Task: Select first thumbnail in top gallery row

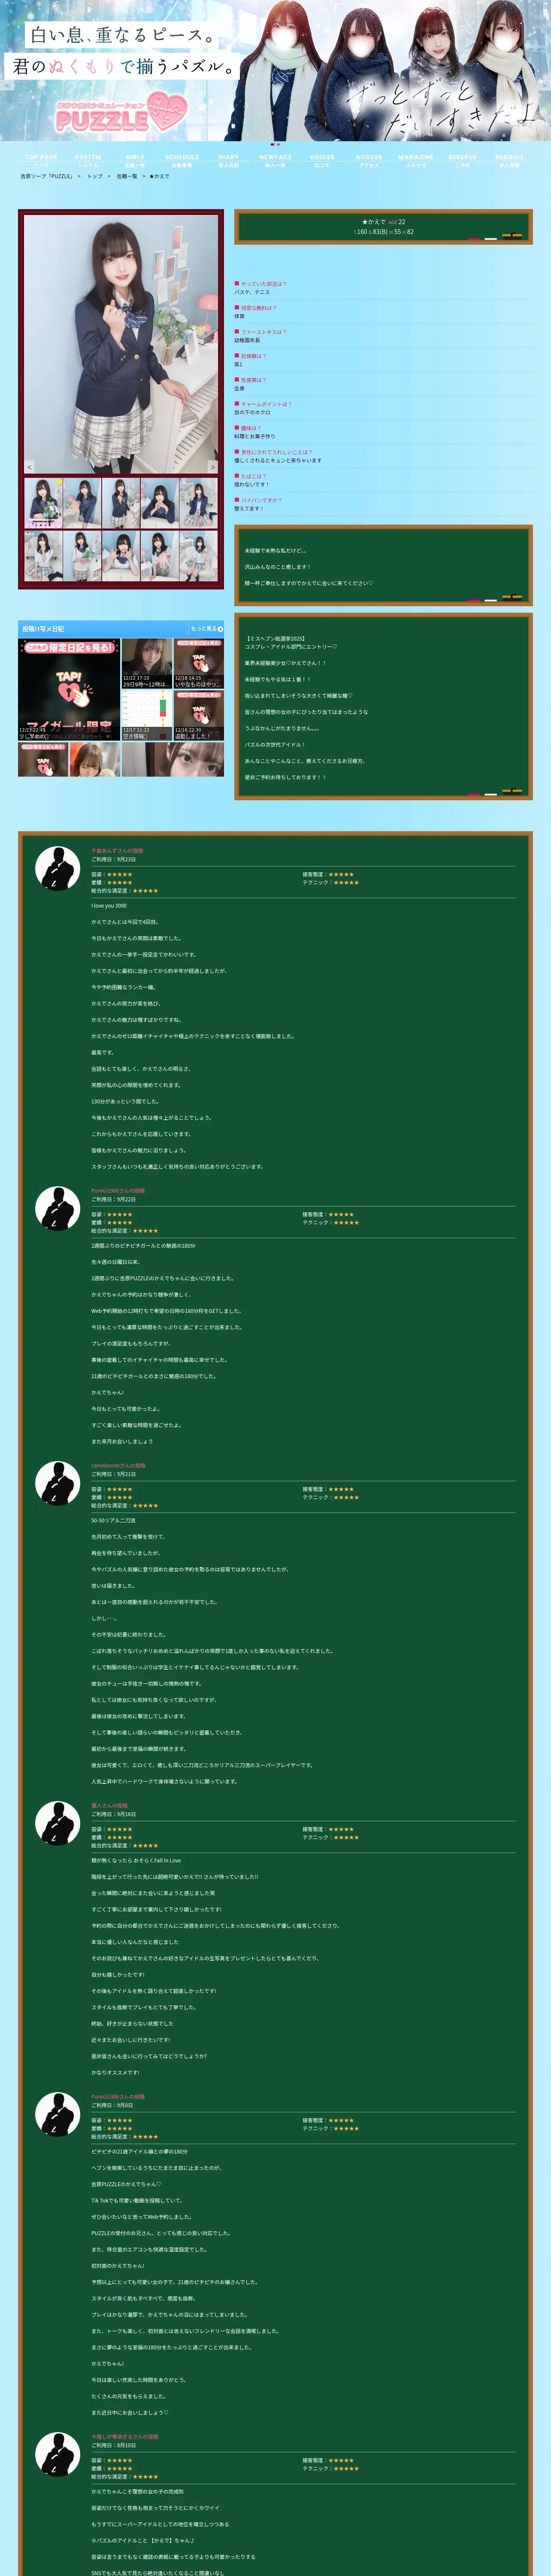Action: 43,503
